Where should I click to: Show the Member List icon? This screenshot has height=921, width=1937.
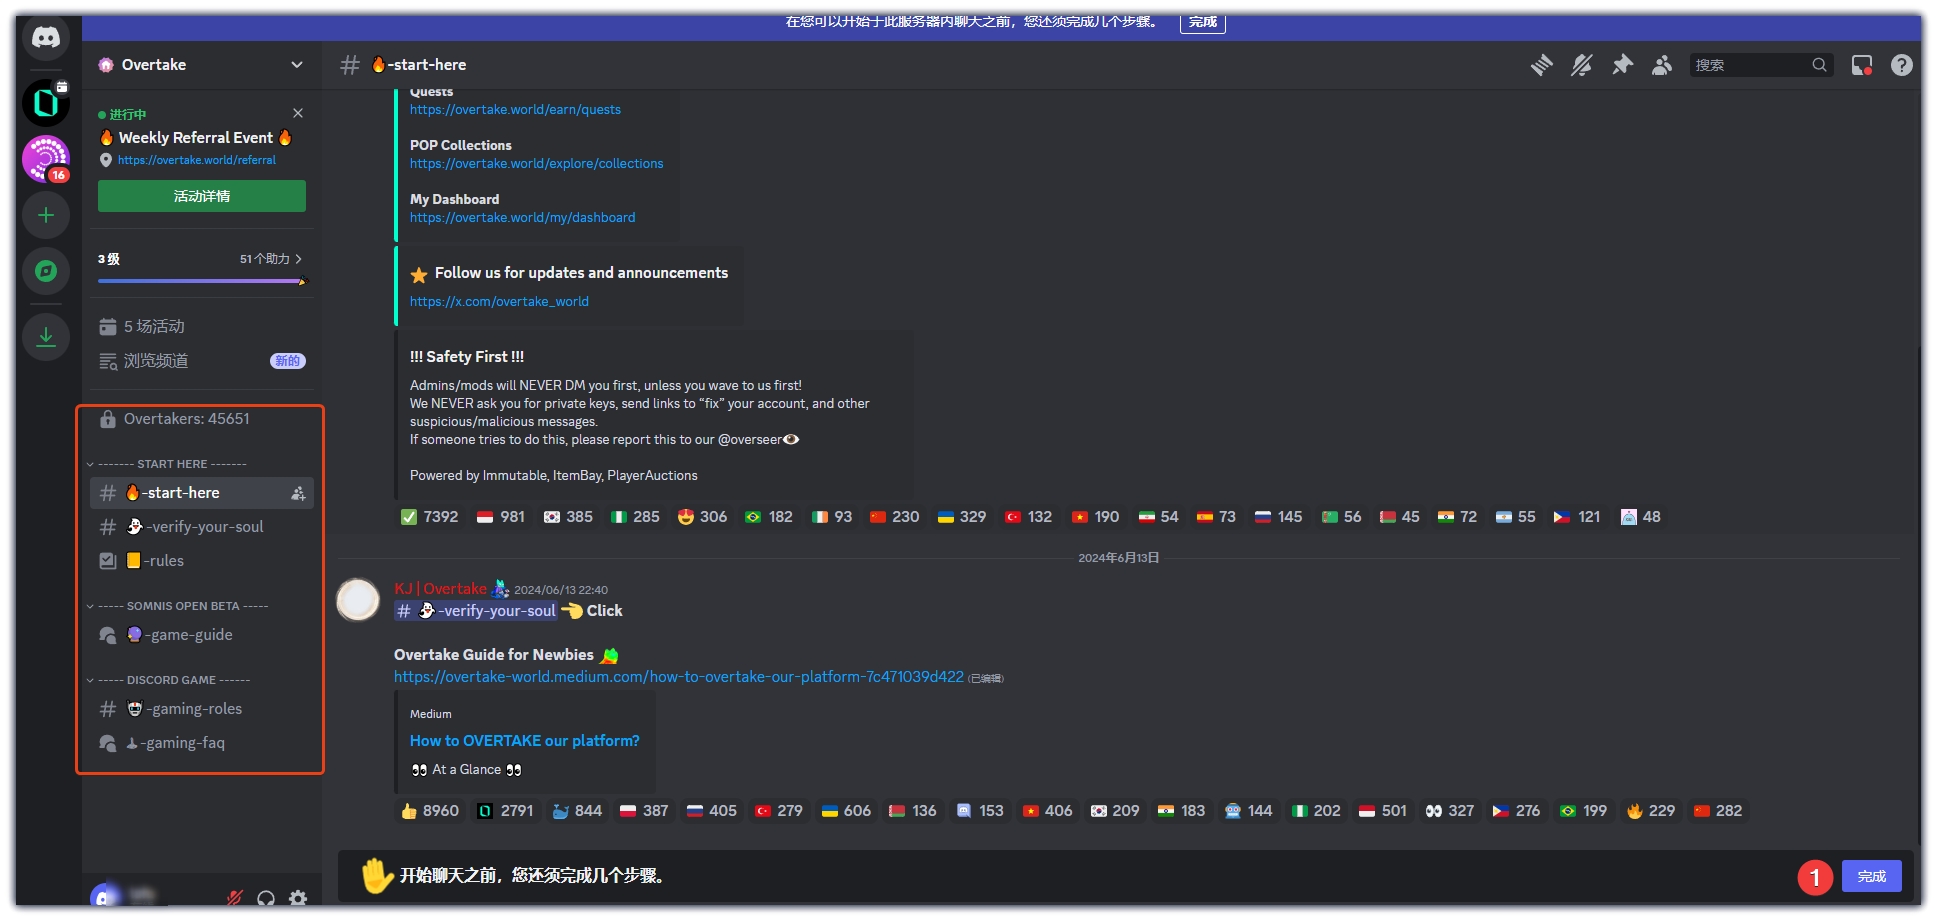point(1662,65)
